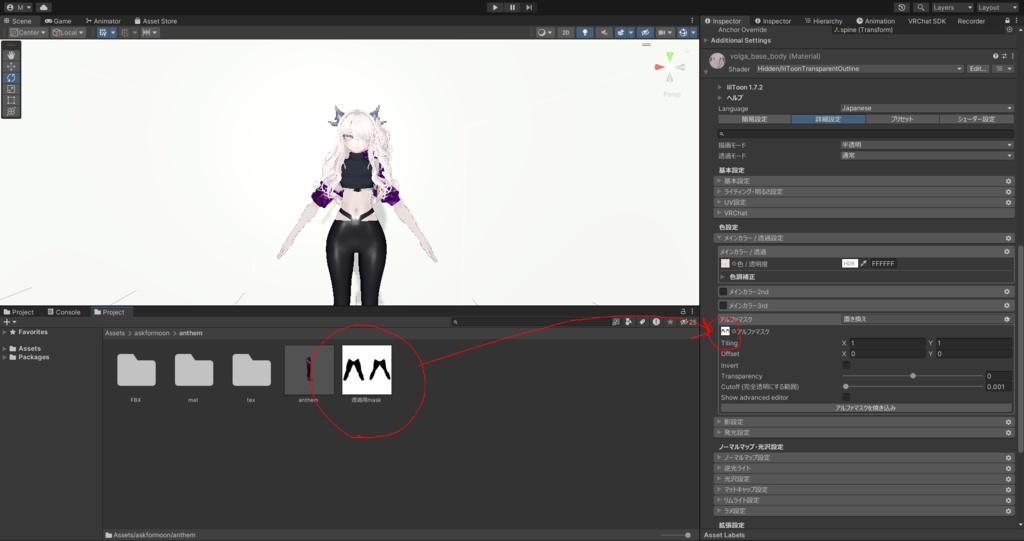Expand 影設定 section
The image size is (1024, 541).
(865, 422)
